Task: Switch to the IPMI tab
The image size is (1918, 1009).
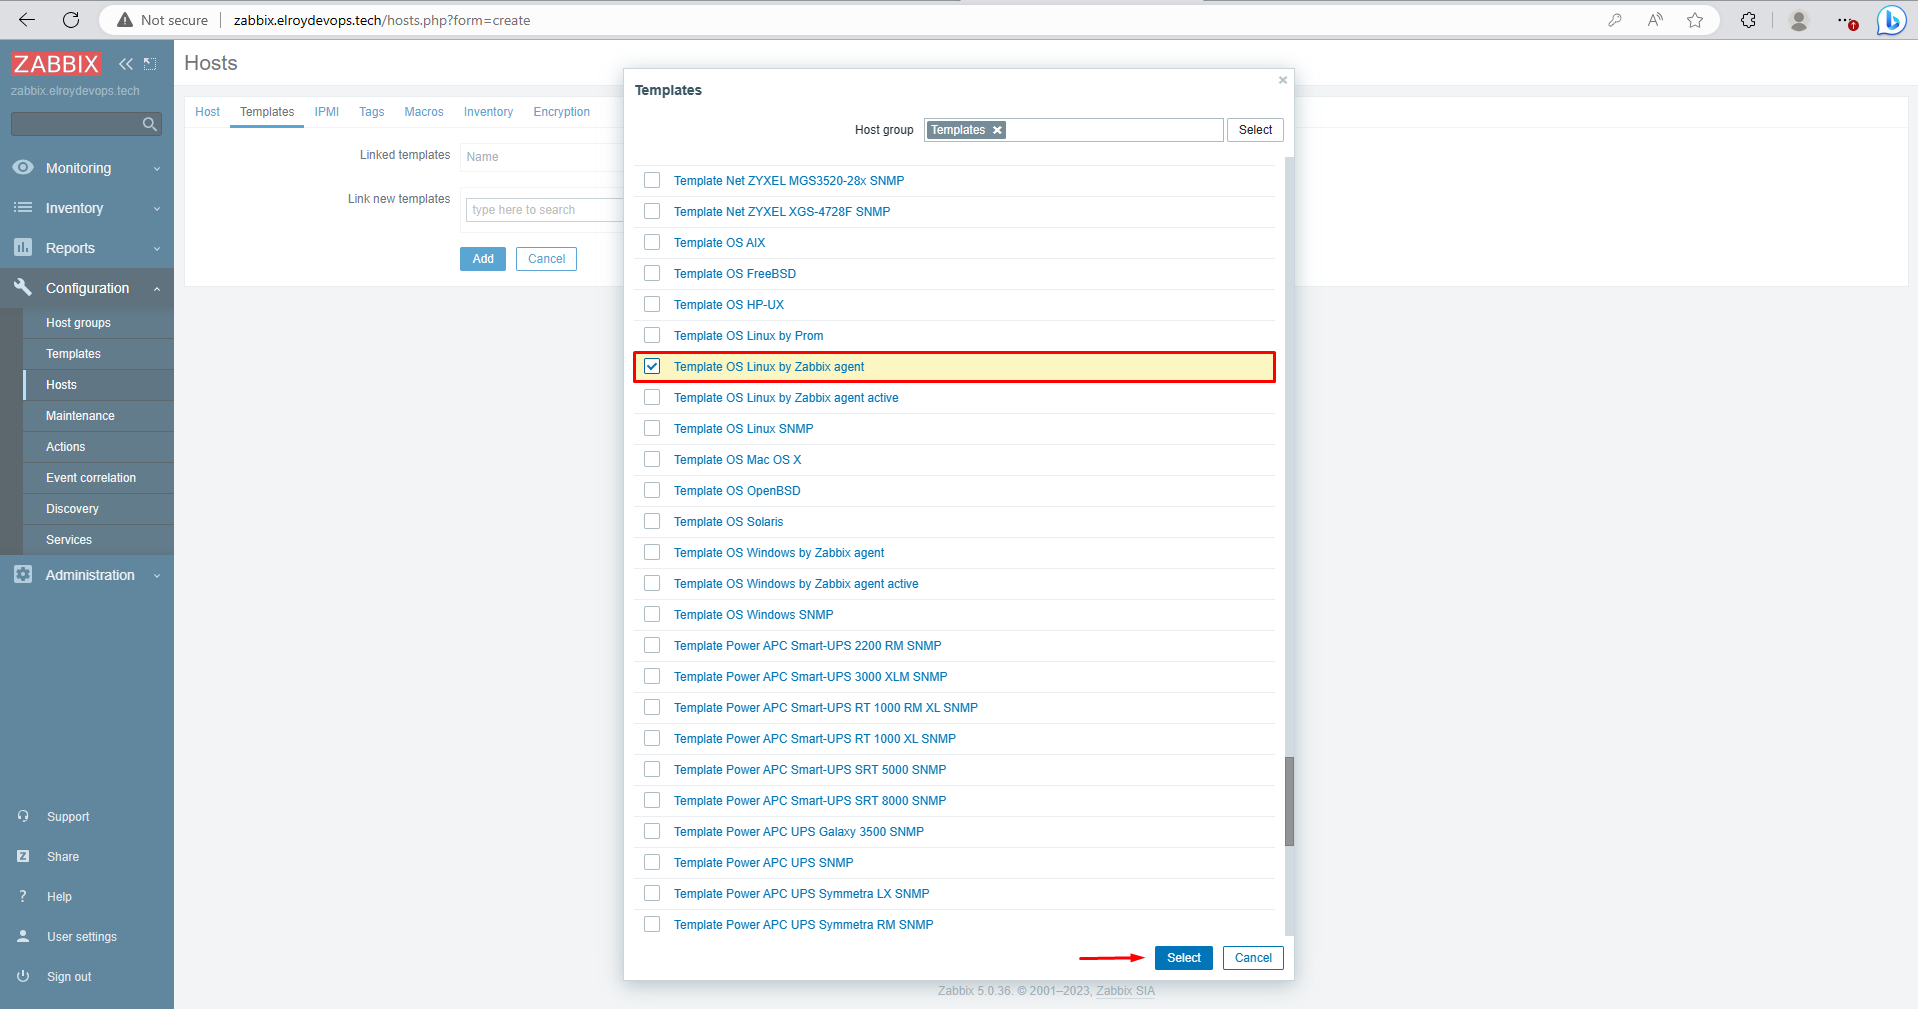Action: [x=327, y=112]
